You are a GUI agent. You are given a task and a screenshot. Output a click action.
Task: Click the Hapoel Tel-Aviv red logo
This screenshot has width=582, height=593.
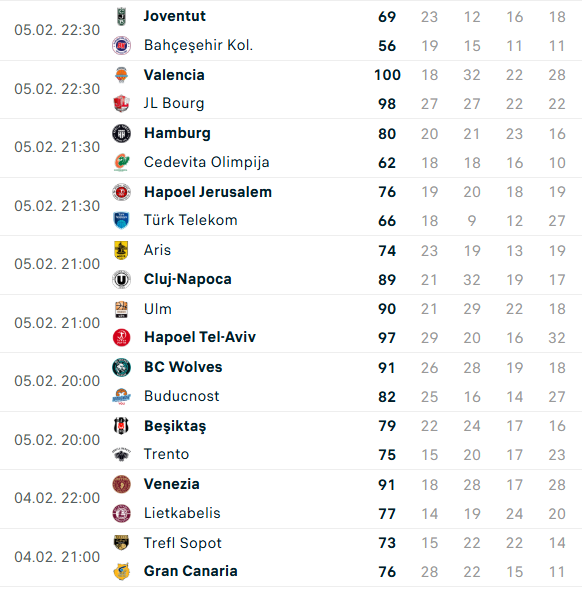[121, 338]
